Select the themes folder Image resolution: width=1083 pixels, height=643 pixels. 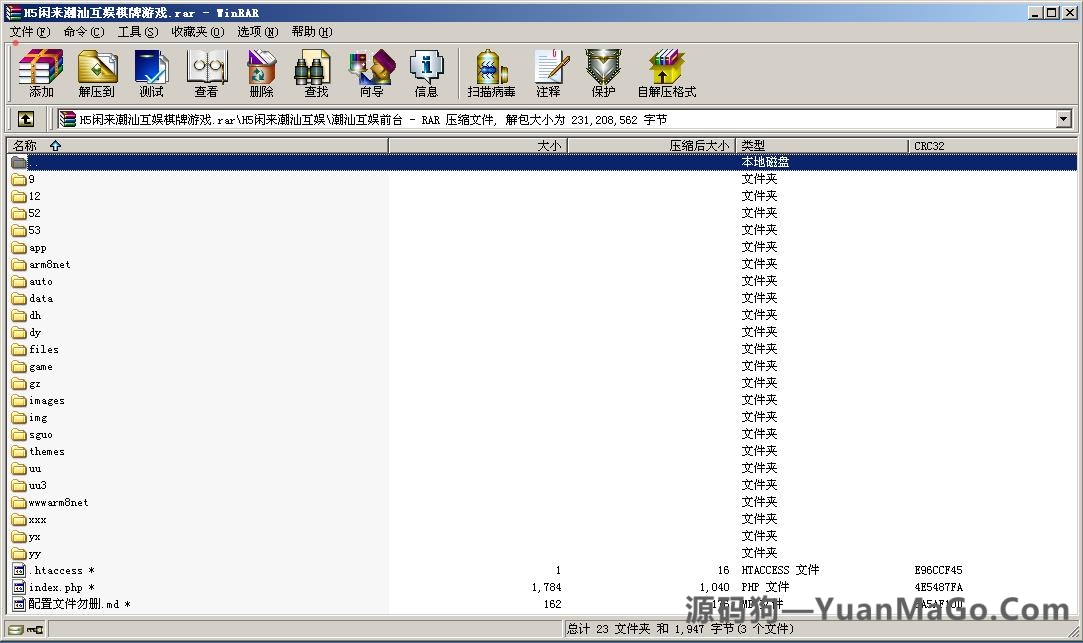tap(48, 451)
